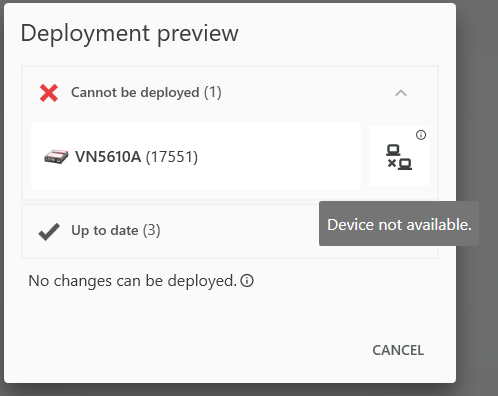The image size is (498, 396).
Task: Click the Device not available tooltip
Action: [x=399, y=224]
